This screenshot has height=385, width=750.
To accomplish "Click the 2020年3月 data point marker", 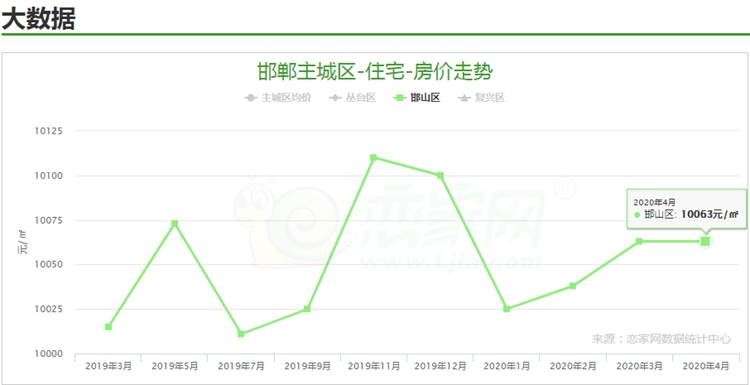I will click(639, 241).
